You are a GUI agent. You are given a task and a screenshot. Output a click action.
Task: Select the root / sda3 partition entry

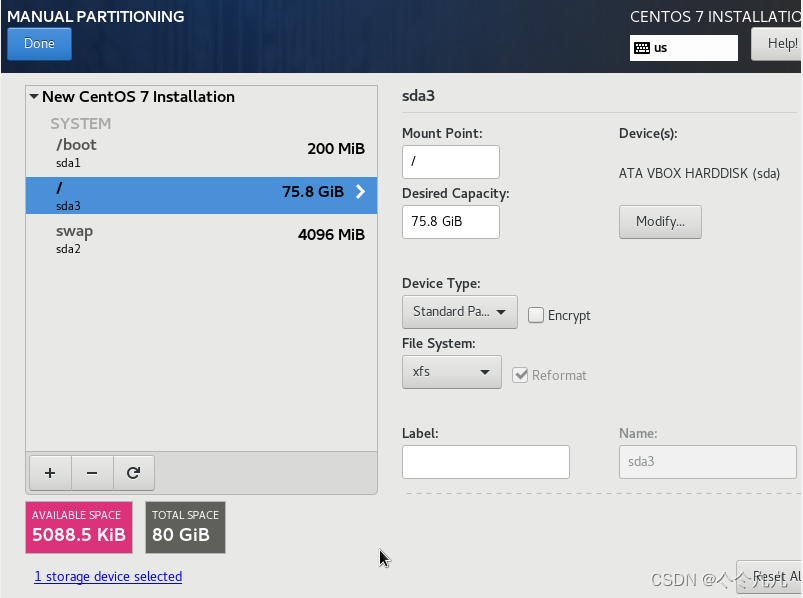[x=201, y=196]
